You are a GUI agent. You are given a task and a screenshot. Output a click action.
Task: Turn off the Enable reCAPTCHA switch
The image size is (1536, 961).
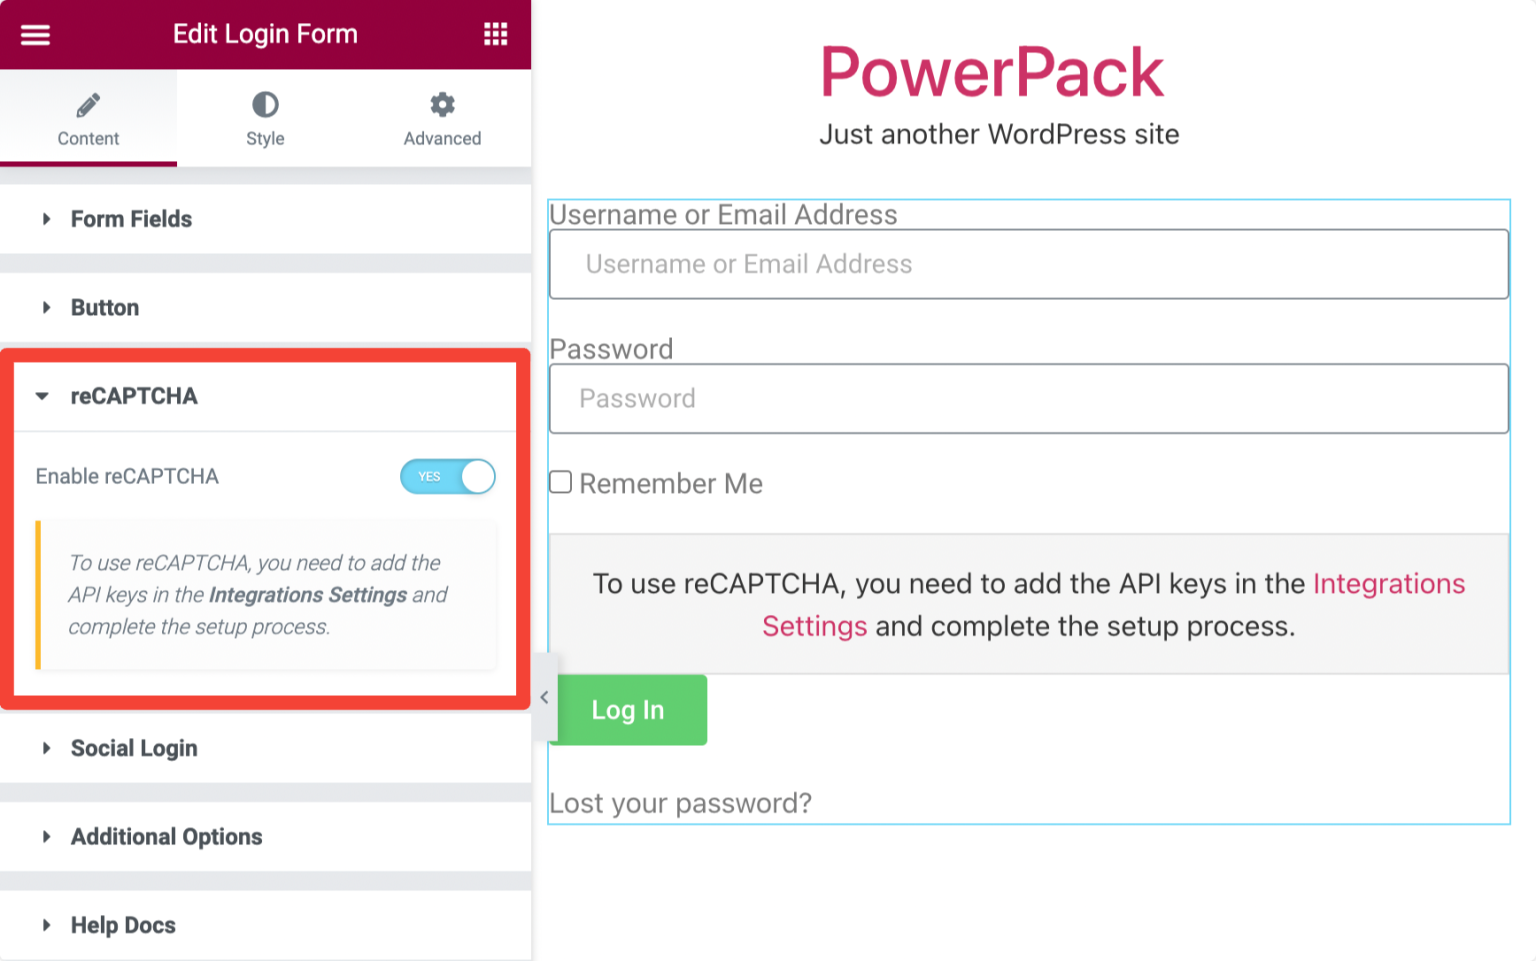point(448,476)
